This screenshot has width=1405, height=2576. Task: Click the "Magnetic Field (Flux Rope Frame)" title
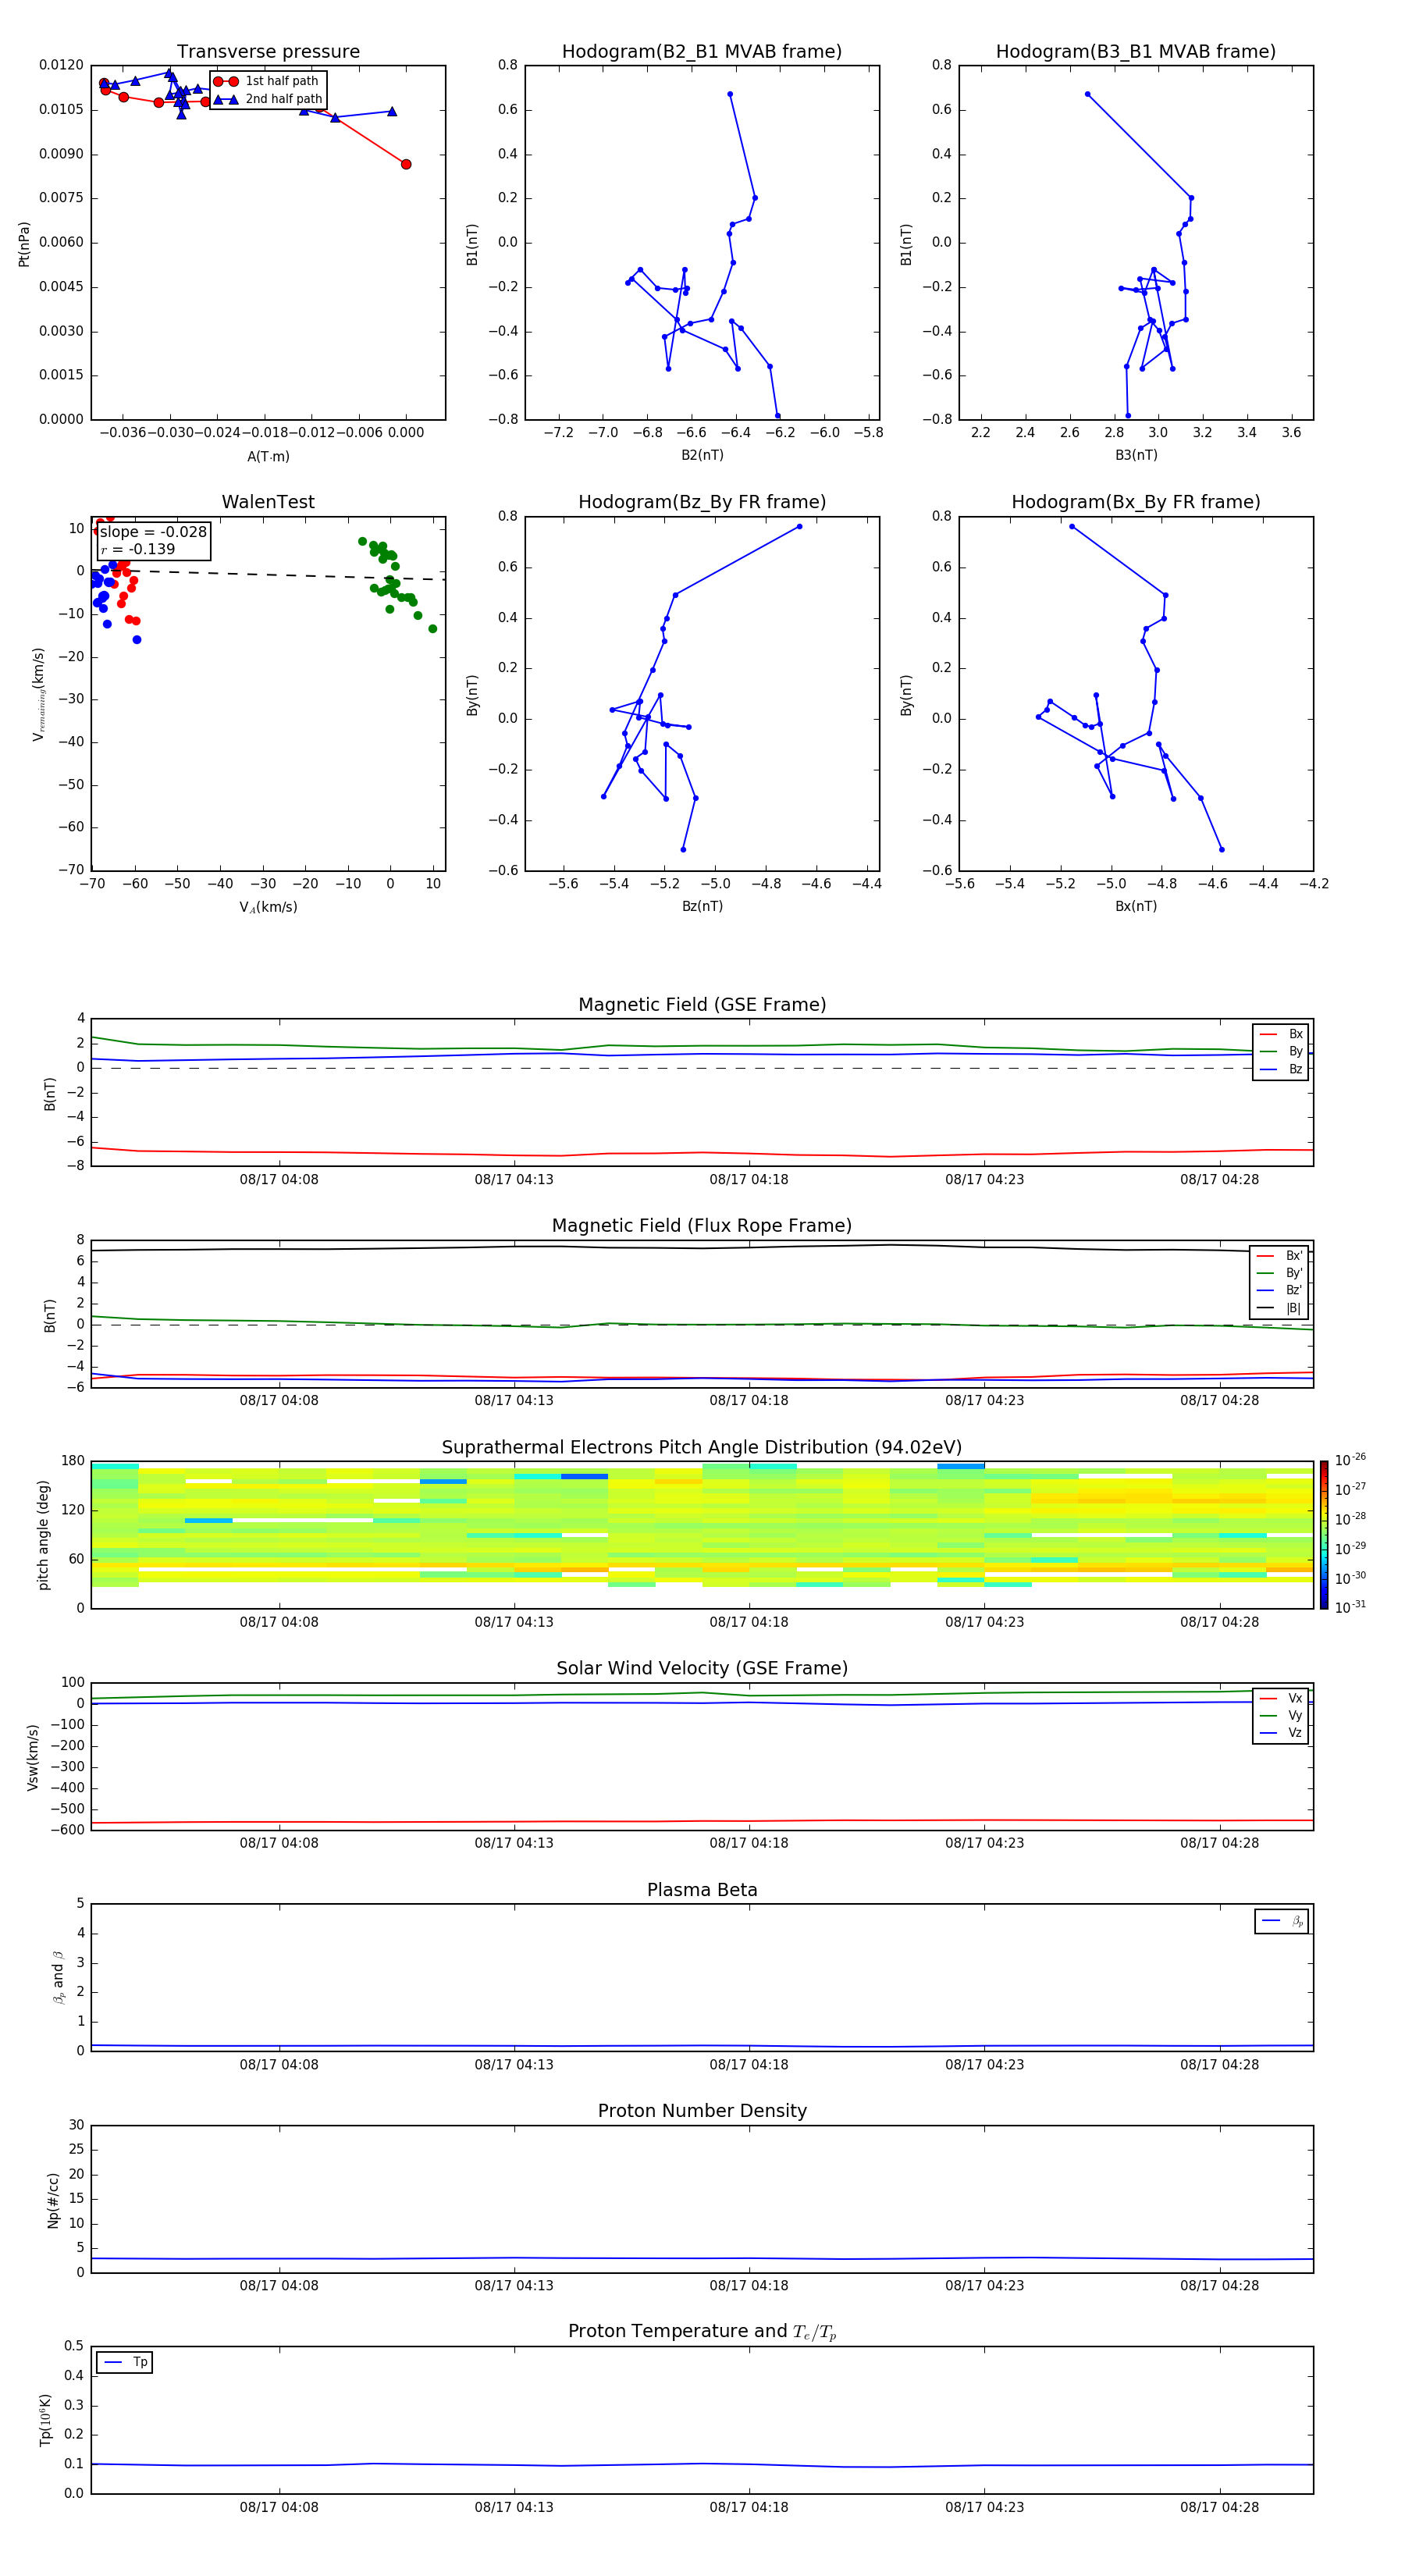pos(702,1226)
